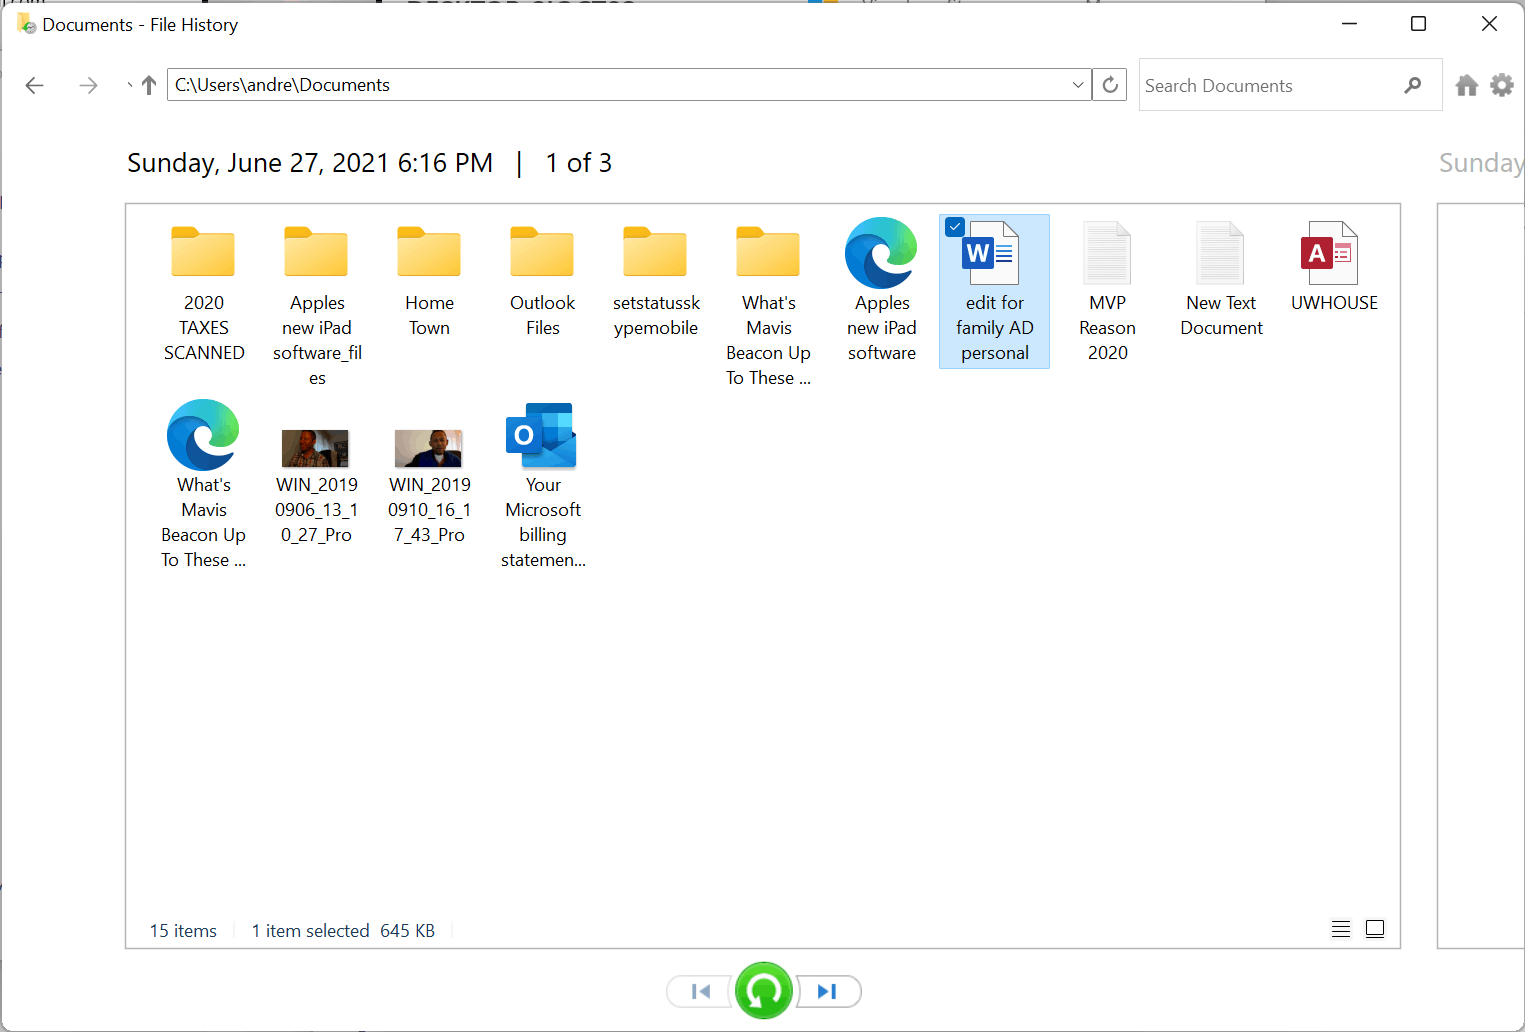This screenshot has width=1525, height=1032.
Task: Go to the next file version
Action: tap(827, 991)
